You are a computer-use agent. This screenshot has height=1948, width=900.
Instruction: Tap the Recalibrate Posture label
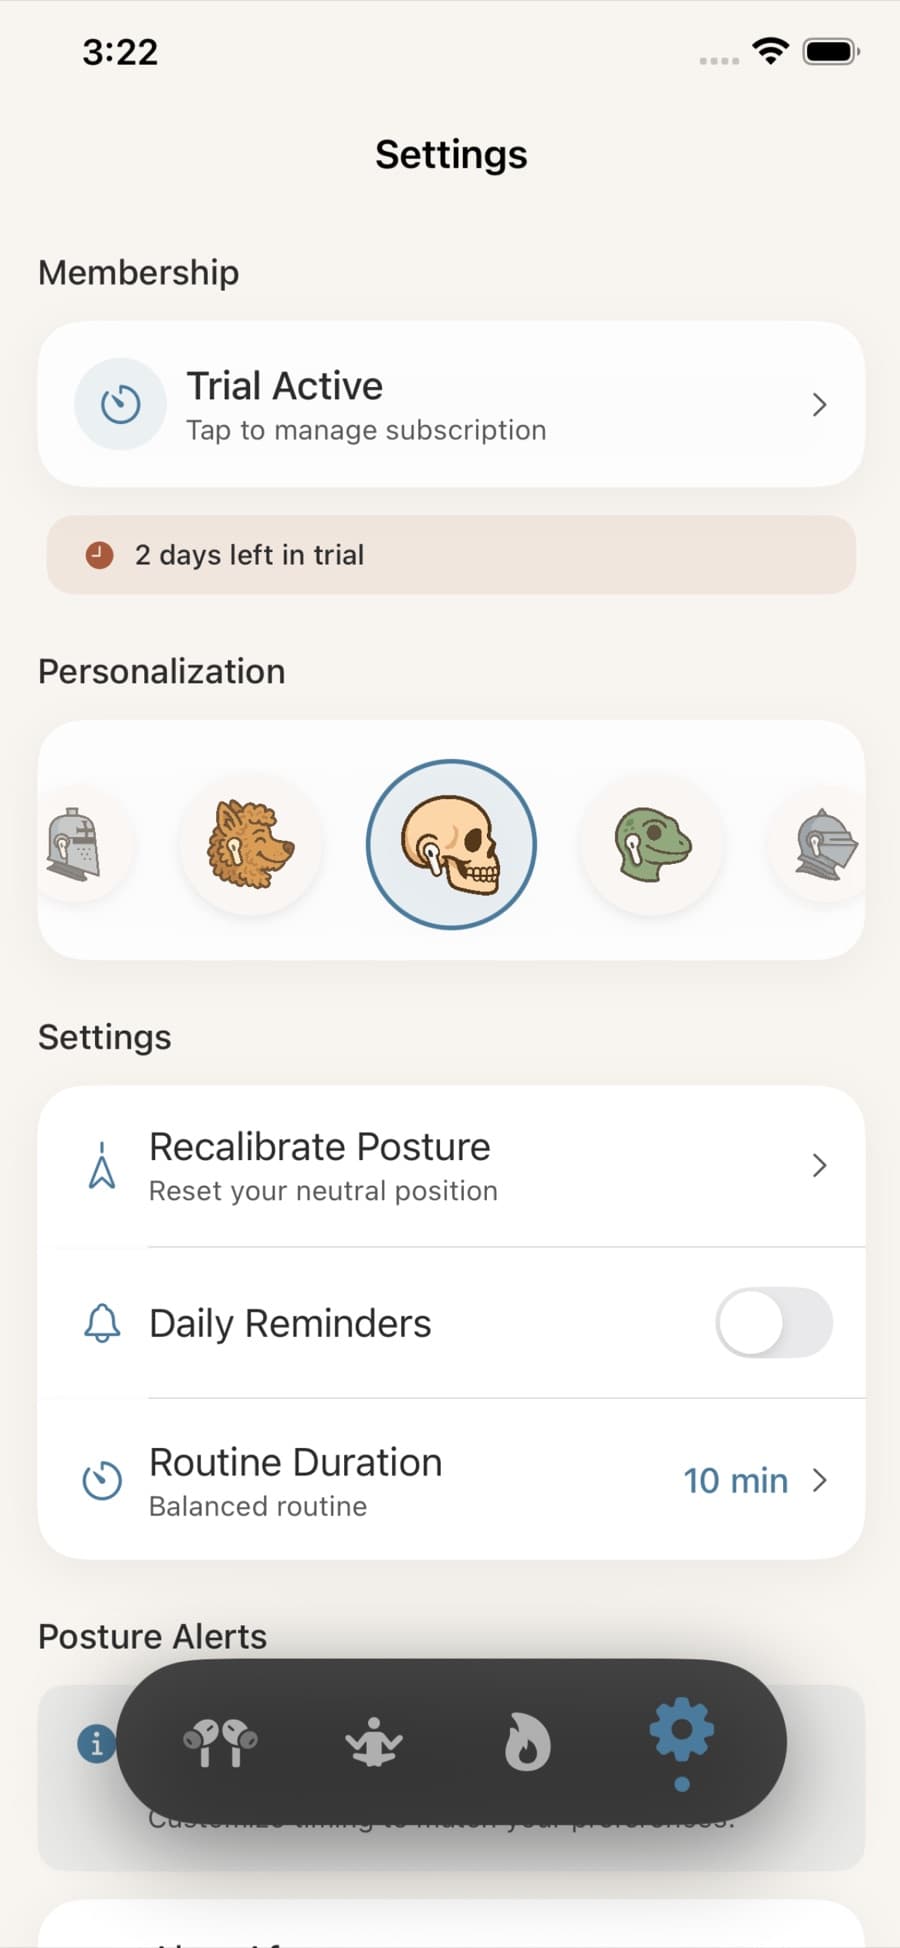[320, 1147]
